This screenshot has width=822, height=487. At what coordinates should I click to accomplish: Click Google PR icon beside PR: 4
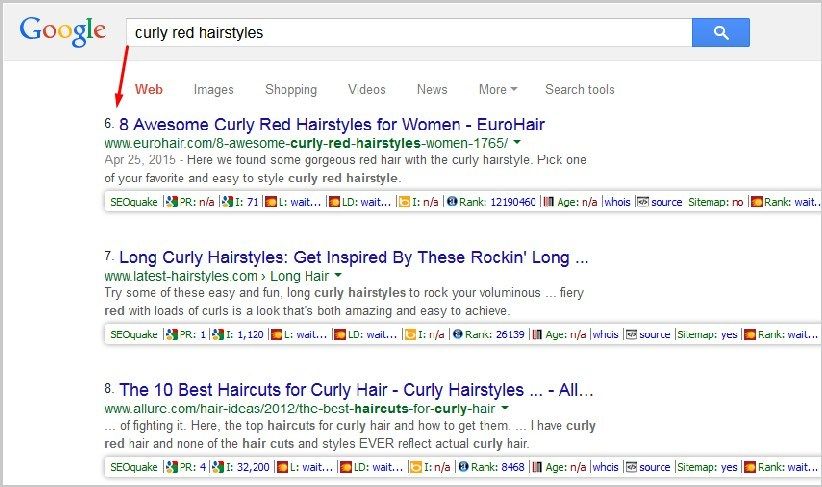(x=171, y=467)
